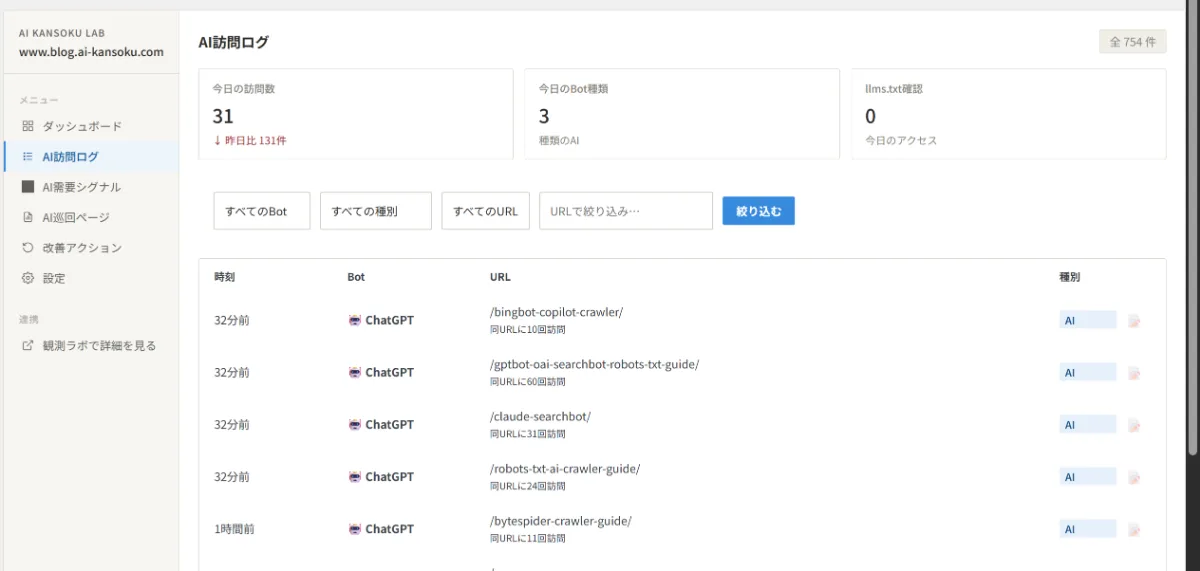This screenshot has width=1200, height=571.
Task: Click AI badge in gptbot-oai-searchbot row
Action: tap(1088, 372)
